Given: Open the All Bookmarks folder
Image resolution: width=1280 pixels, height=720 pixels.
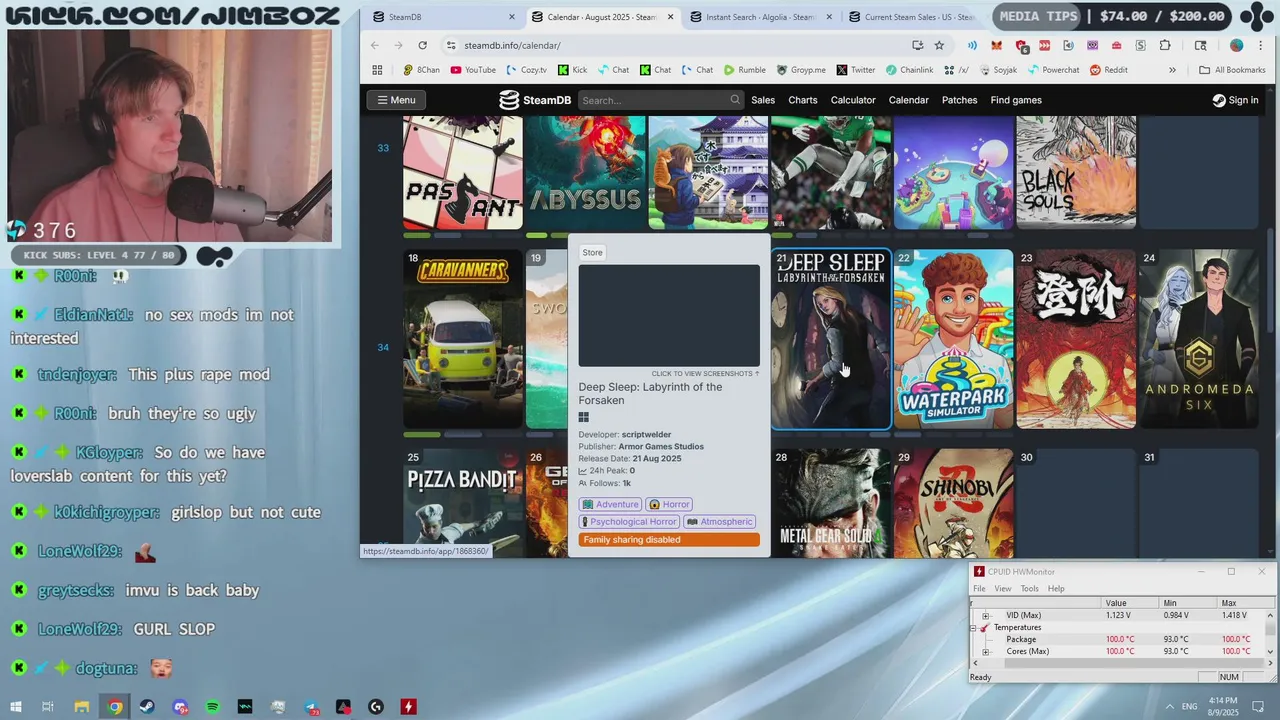Looking at the screenshot, I should (1232, 70).
